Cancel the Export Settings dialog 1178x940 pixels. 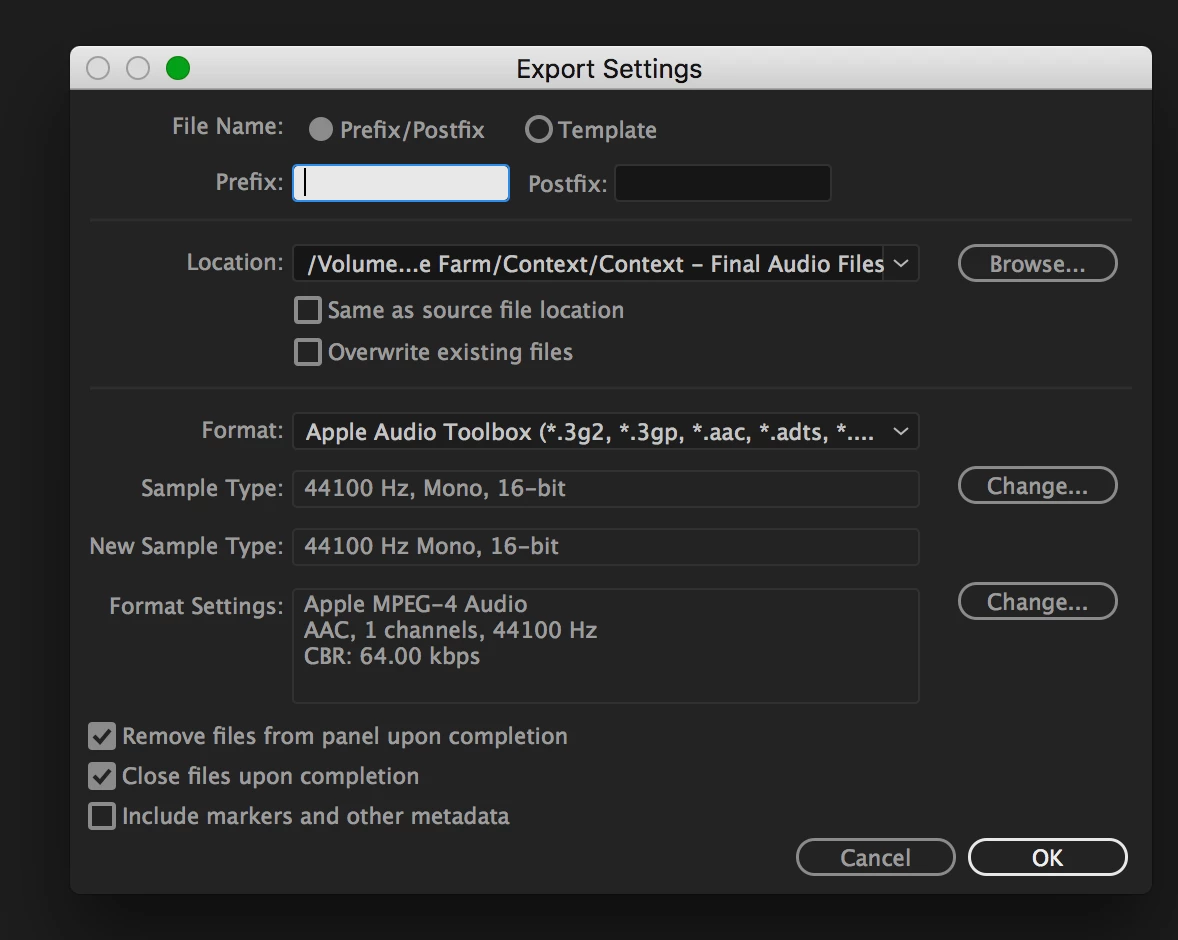[875, 858]
